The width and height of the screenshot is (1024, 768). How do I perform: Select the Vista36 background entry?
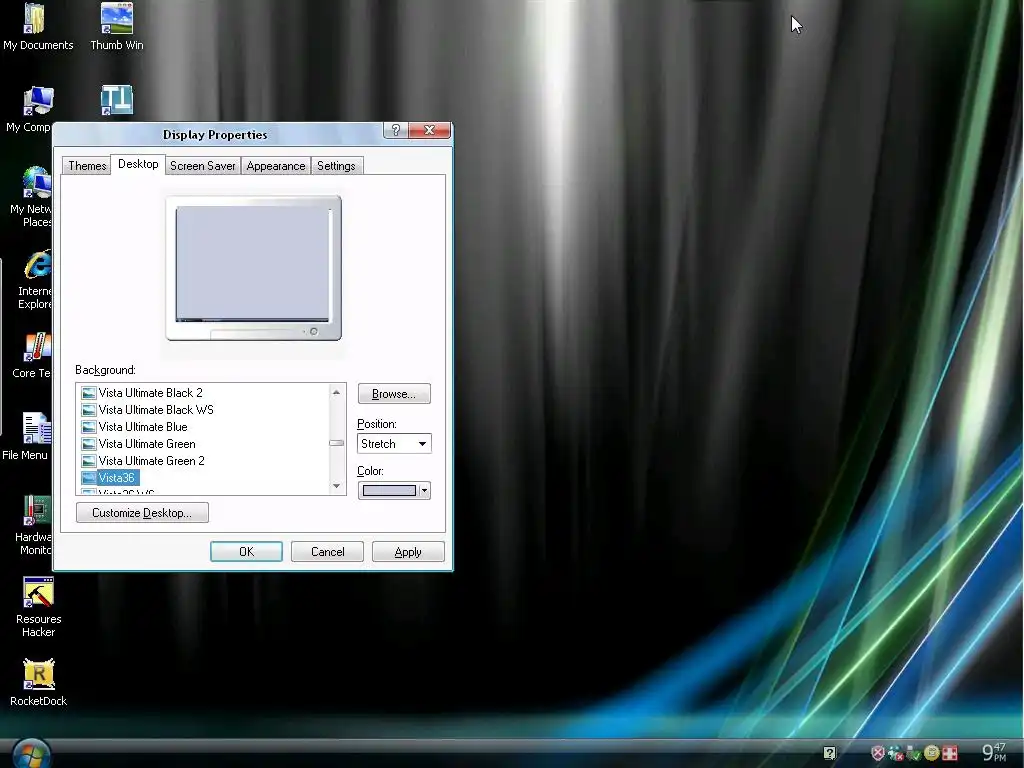point(117,477)
